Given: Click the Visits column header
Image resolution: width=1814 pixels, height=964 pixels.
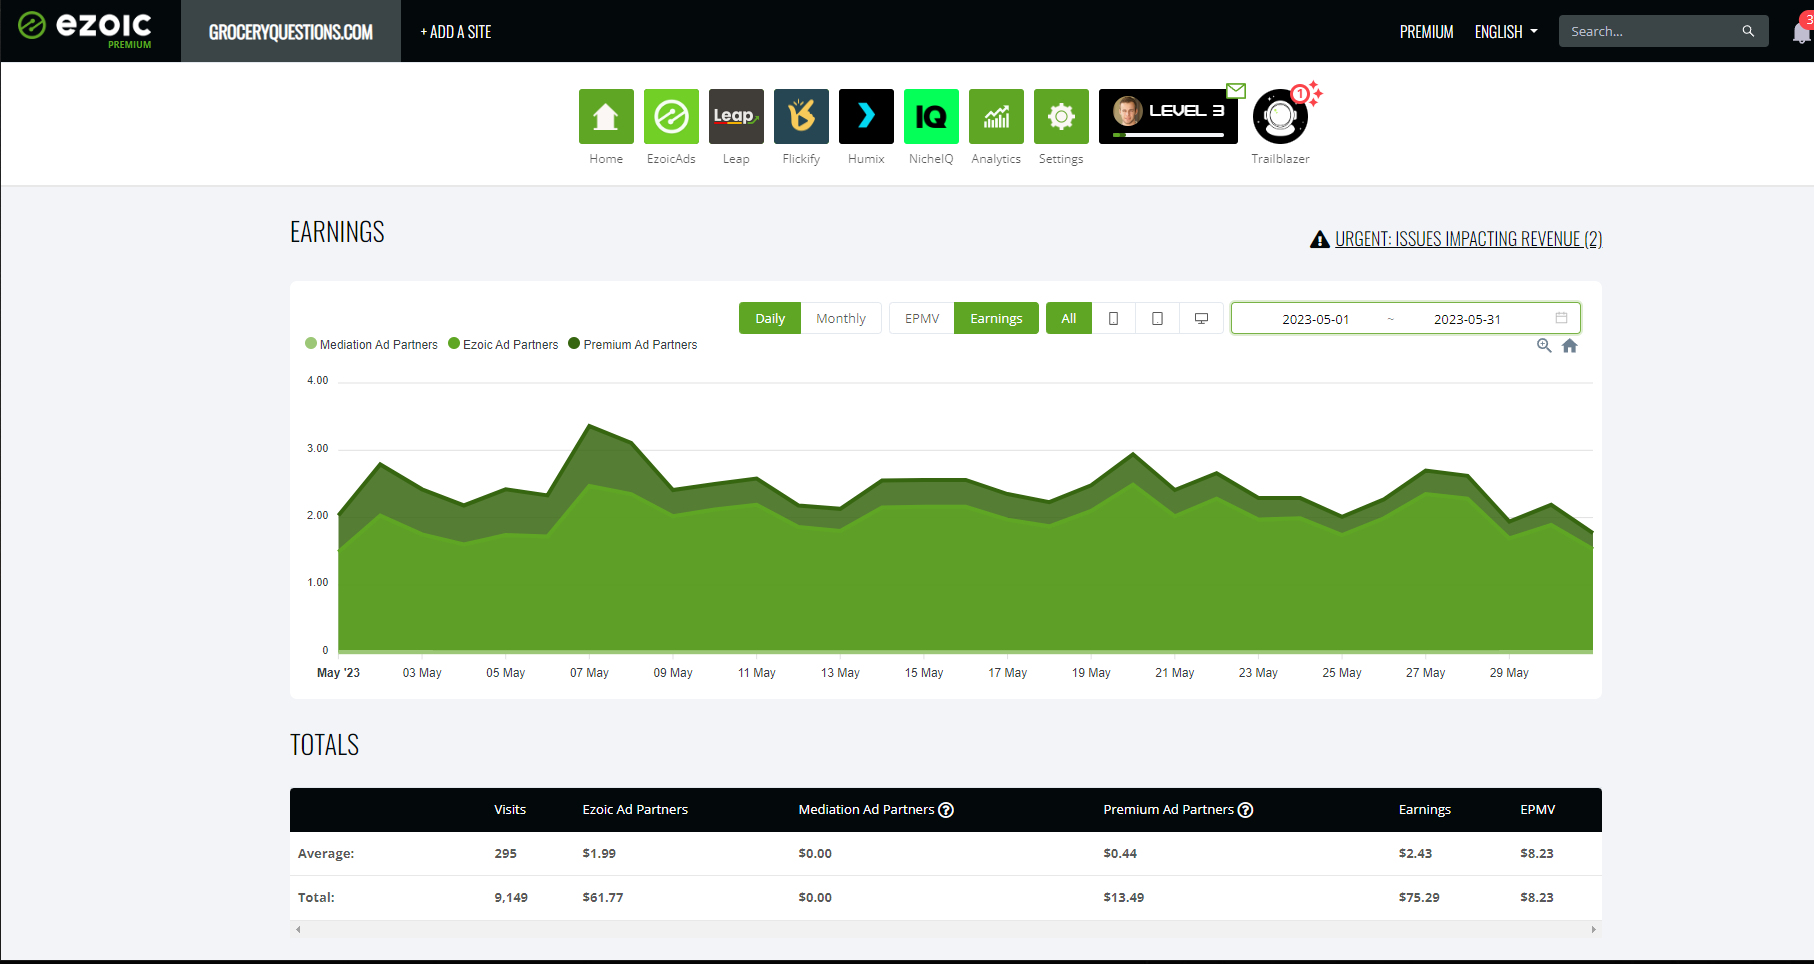Looking at the screenshot, I should point(510,810).
